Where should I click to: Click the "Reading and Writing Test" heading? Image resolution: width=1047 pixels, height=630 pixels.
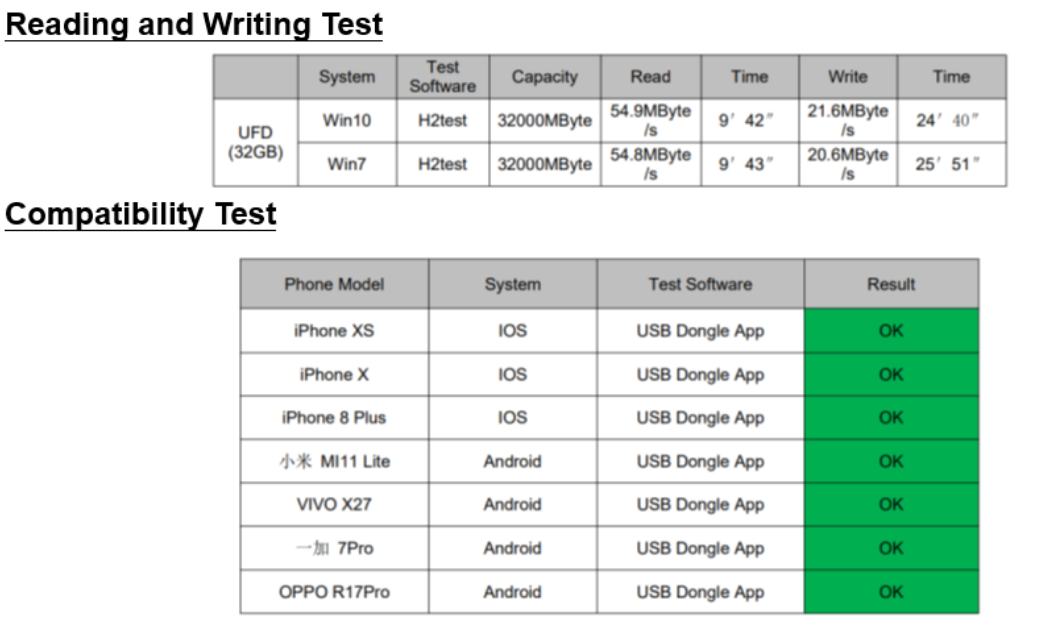tap(194, 24)
